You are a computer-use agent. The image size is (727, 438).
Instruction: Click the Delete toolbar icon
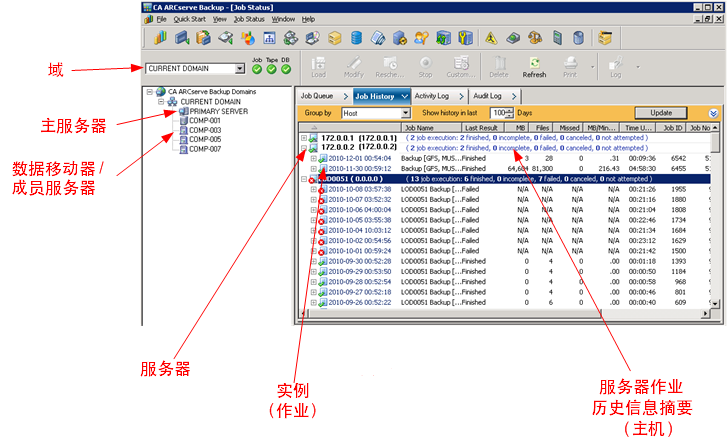coord(498,67)
